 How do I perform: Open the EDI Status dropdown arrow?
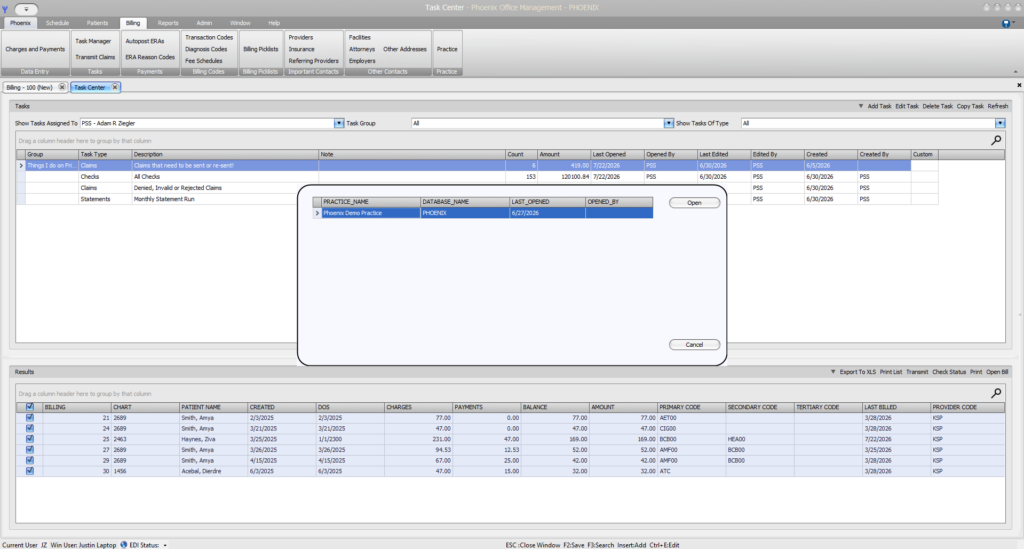click(x=165, y=545)
